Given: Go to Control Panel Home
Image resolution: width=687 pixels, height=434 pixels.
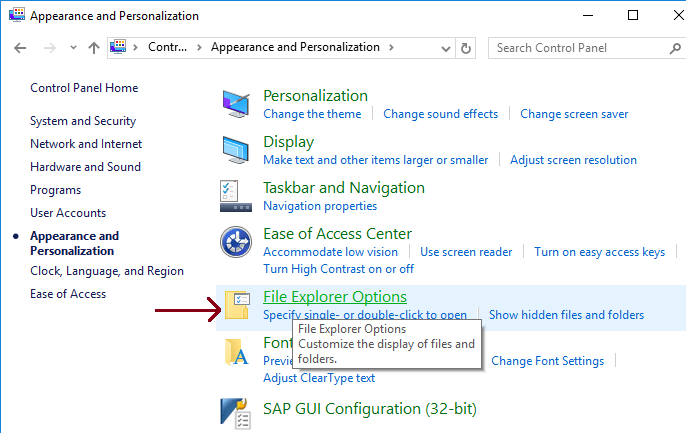Looking at the screenshot, I should point(84,88).
